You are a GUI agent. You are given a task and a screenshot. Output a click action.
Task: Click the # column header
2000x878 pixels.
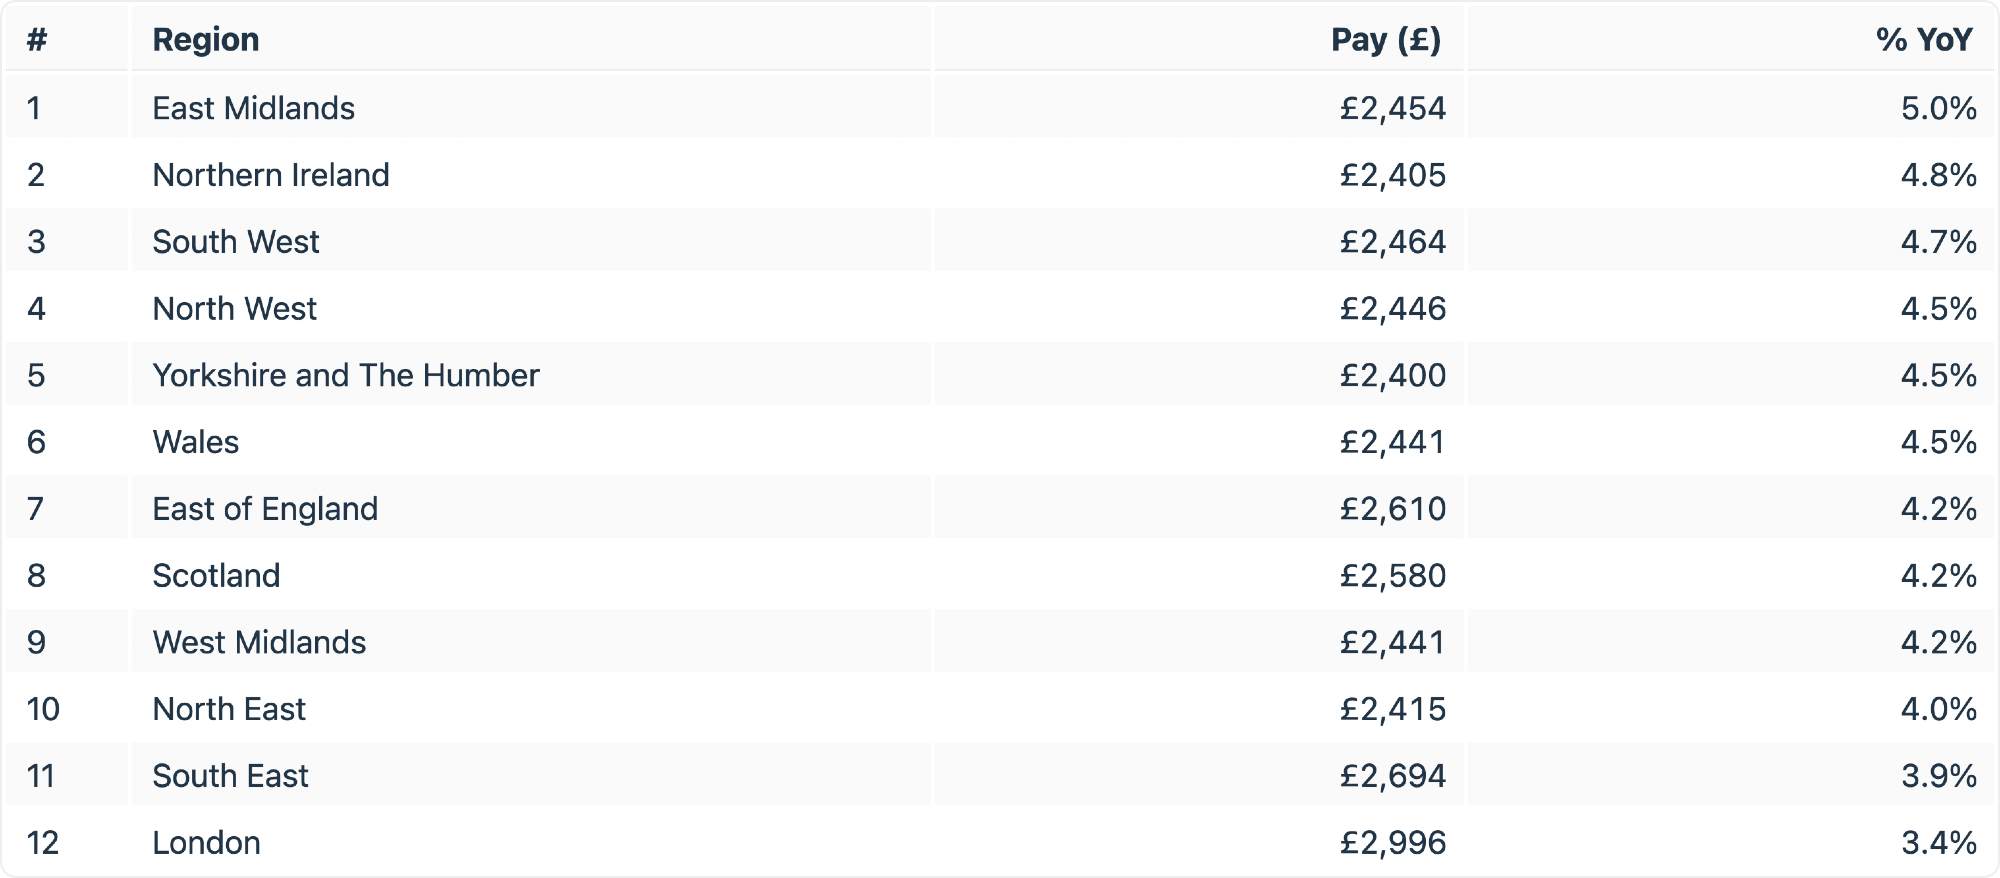(x=37, y=40)
